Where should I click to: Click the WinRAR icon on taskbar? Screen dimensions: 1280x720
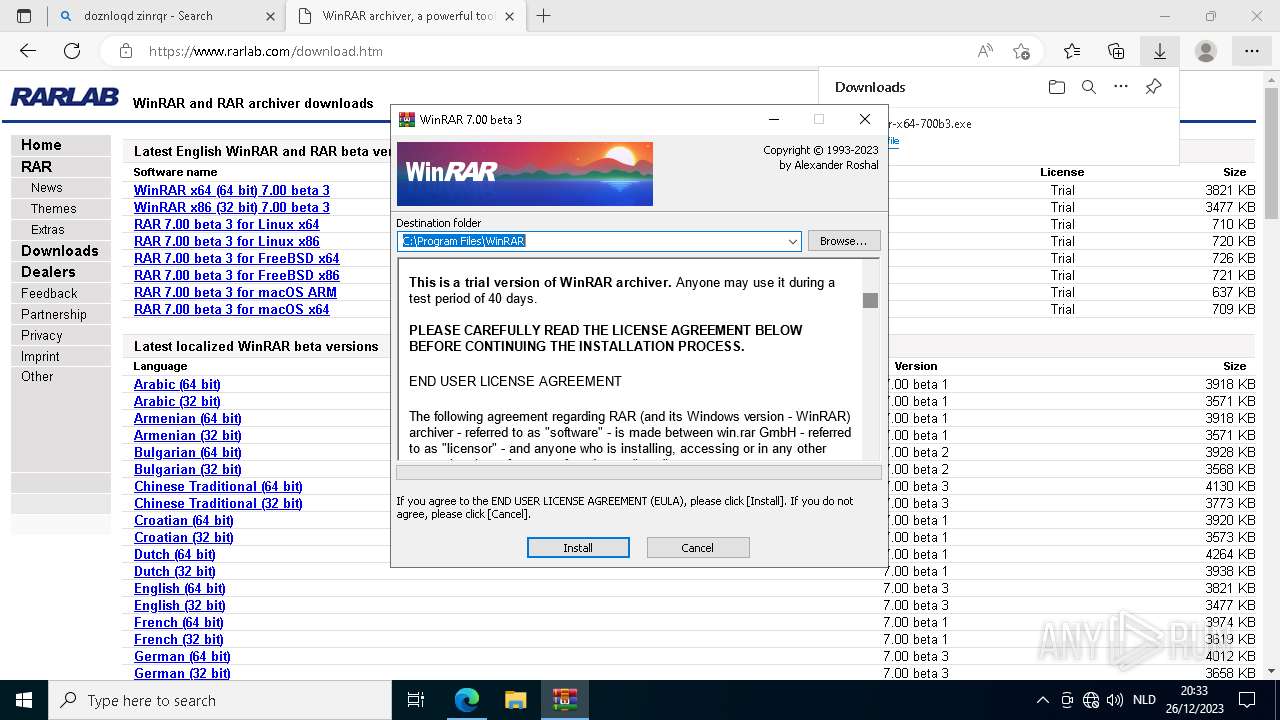point(565,700)
